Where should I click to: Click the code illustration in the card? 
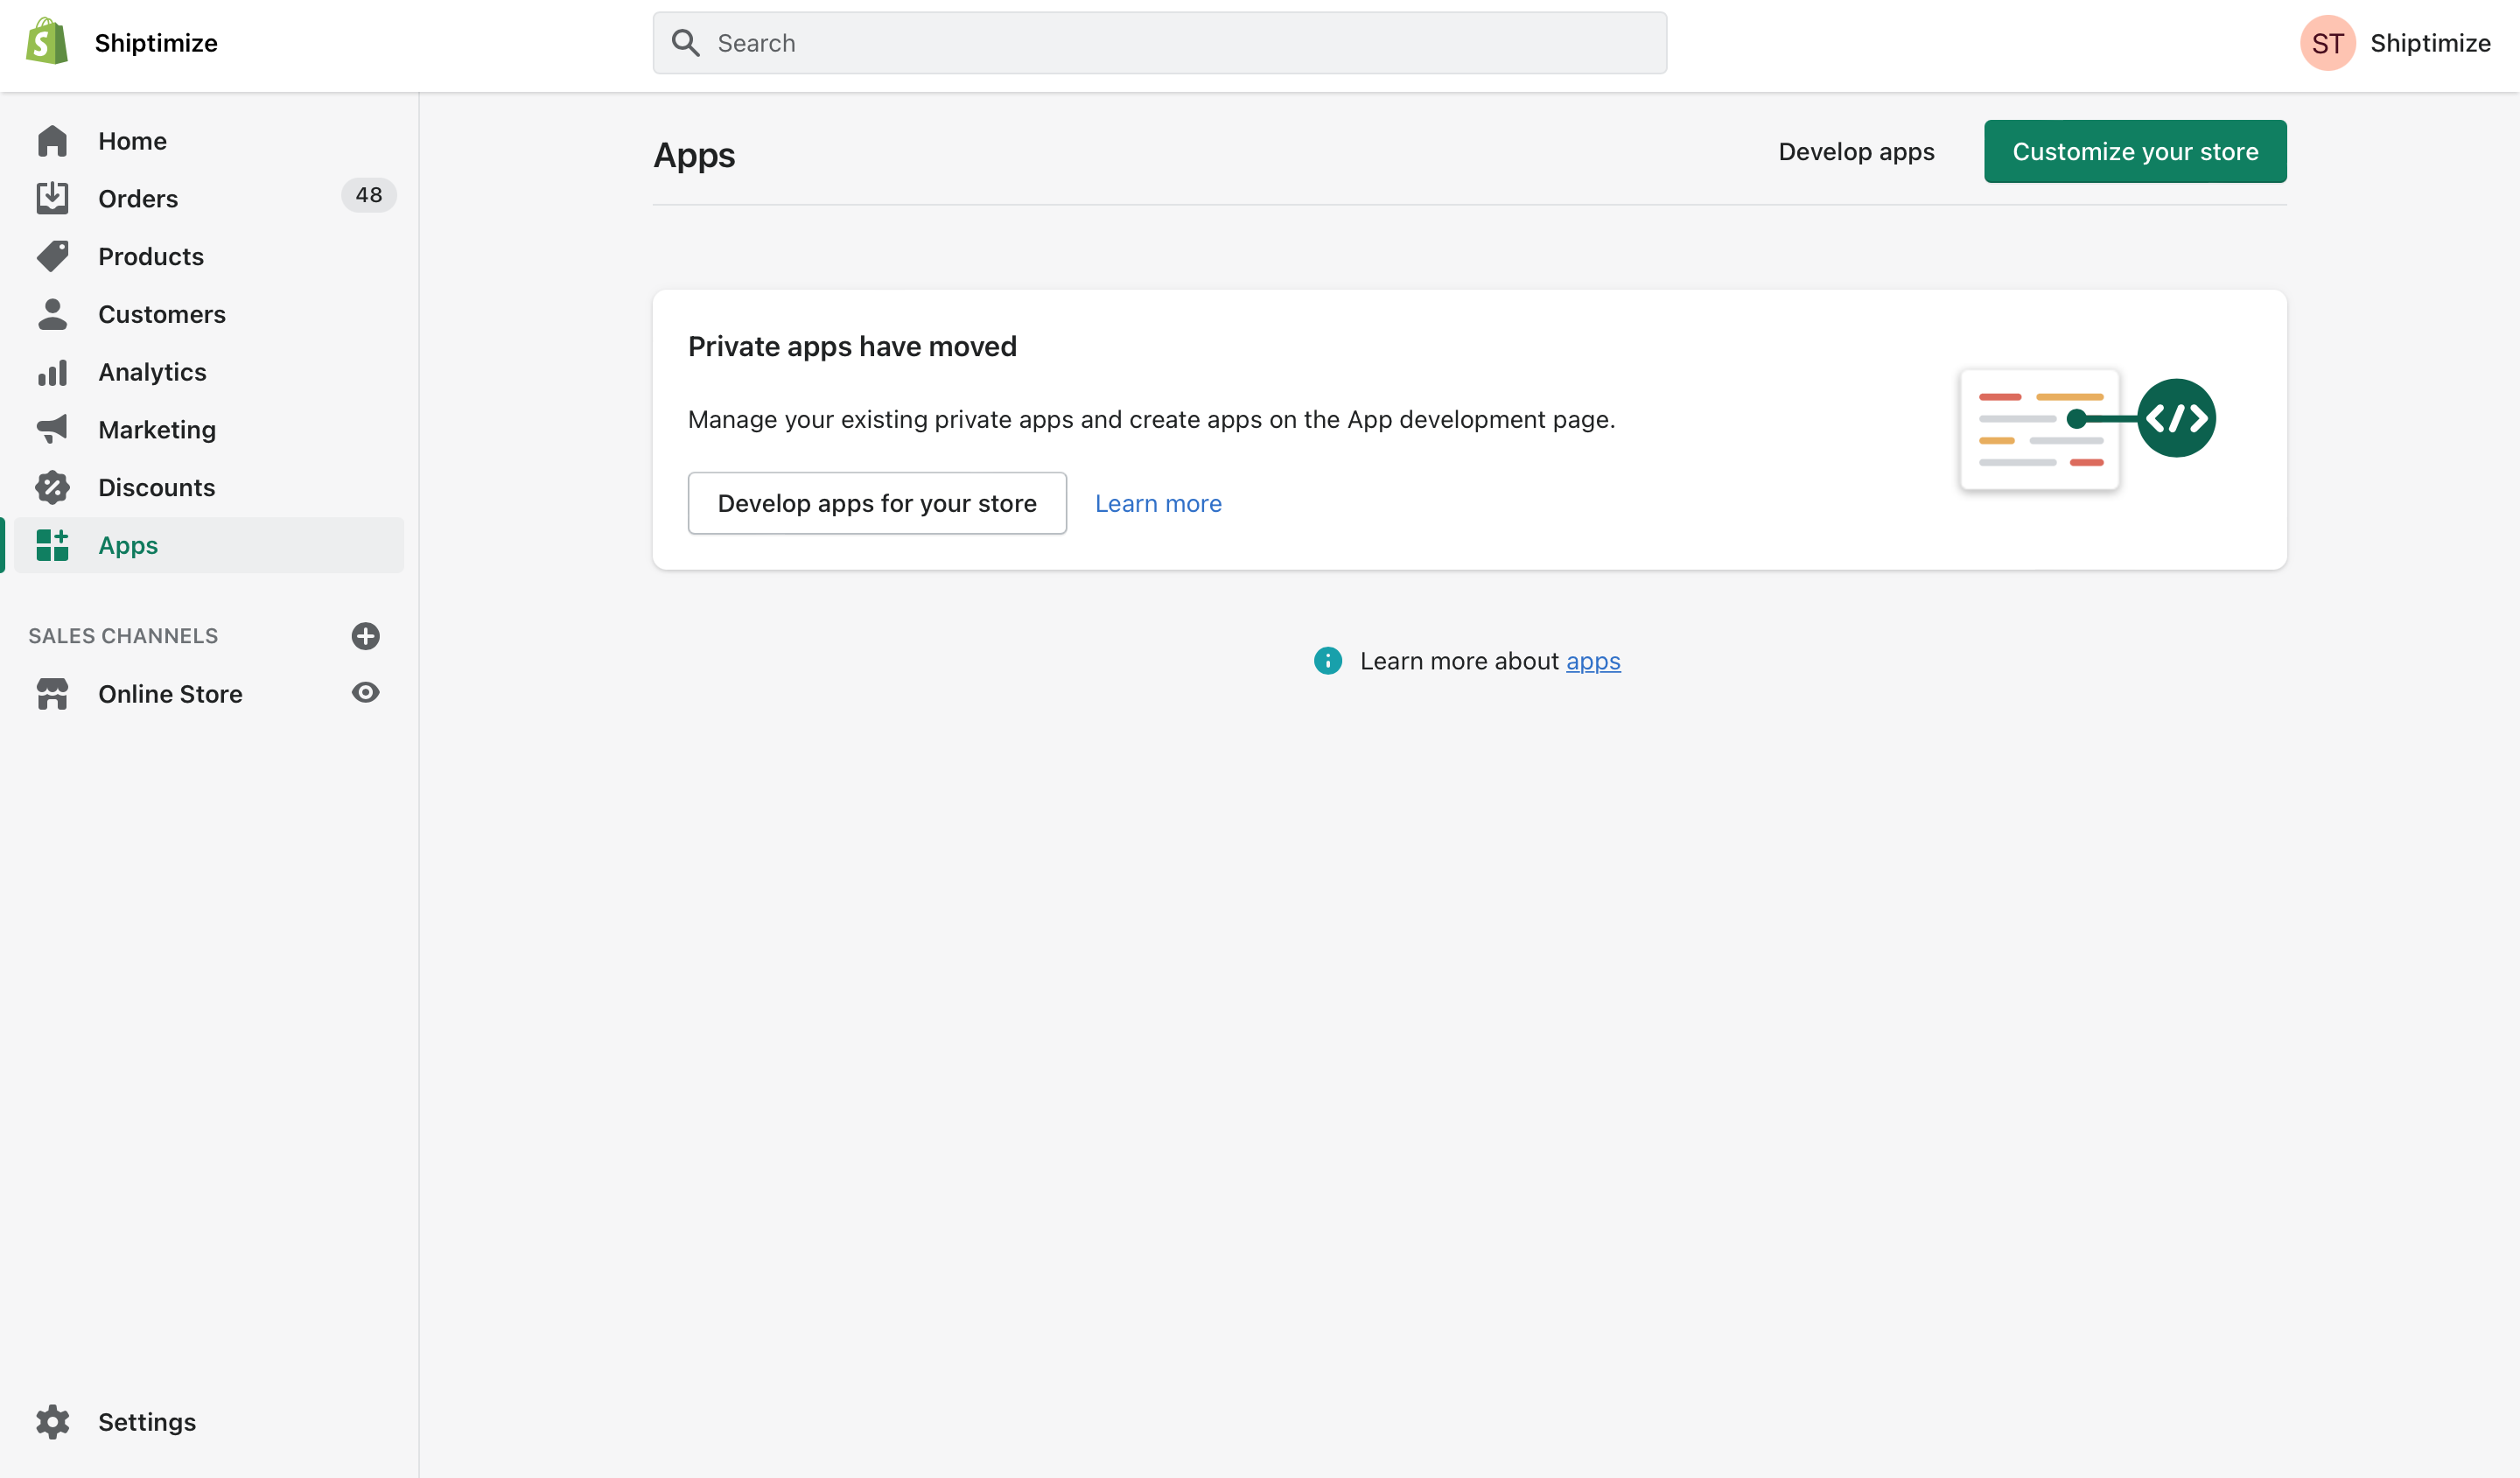[2087, 428]
